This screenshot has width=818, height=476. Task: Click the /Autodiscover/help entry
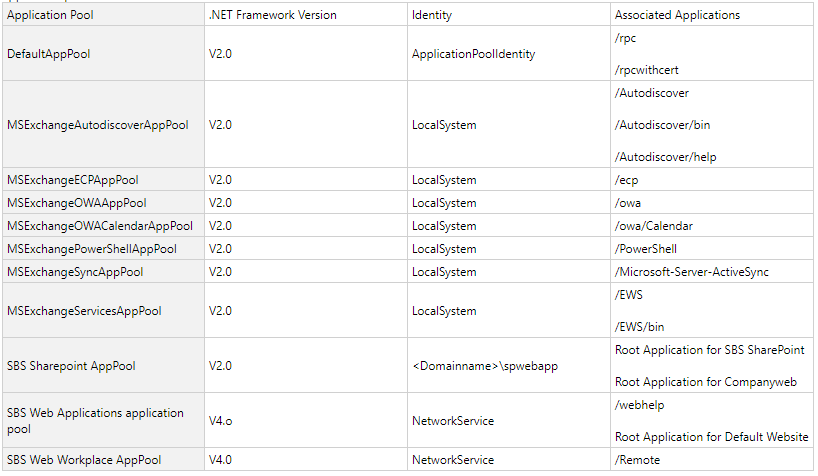pyautogui.click(x=666, y=157)
